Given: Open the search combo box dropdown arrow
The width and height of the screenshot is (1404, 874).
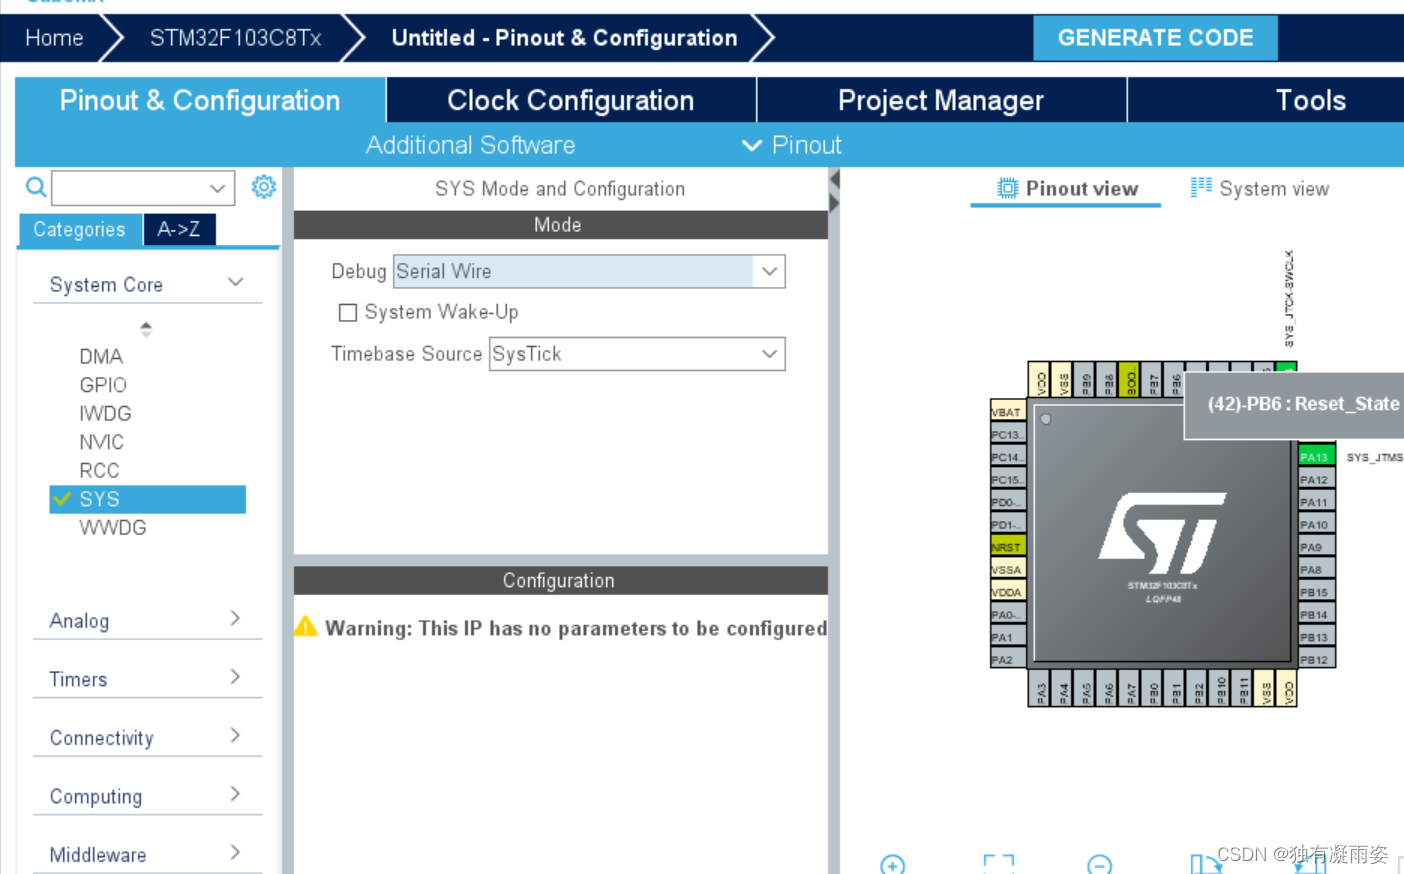Looking at the screenshot, I should 217,188.
